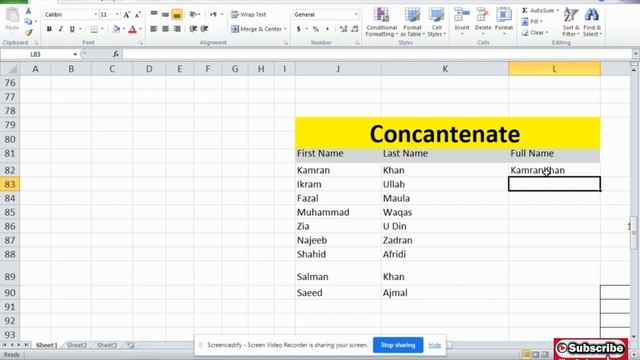Click Decrease Indent icon
The height and width of the screenshot is (360, 640).
click(x=193, y=29)
